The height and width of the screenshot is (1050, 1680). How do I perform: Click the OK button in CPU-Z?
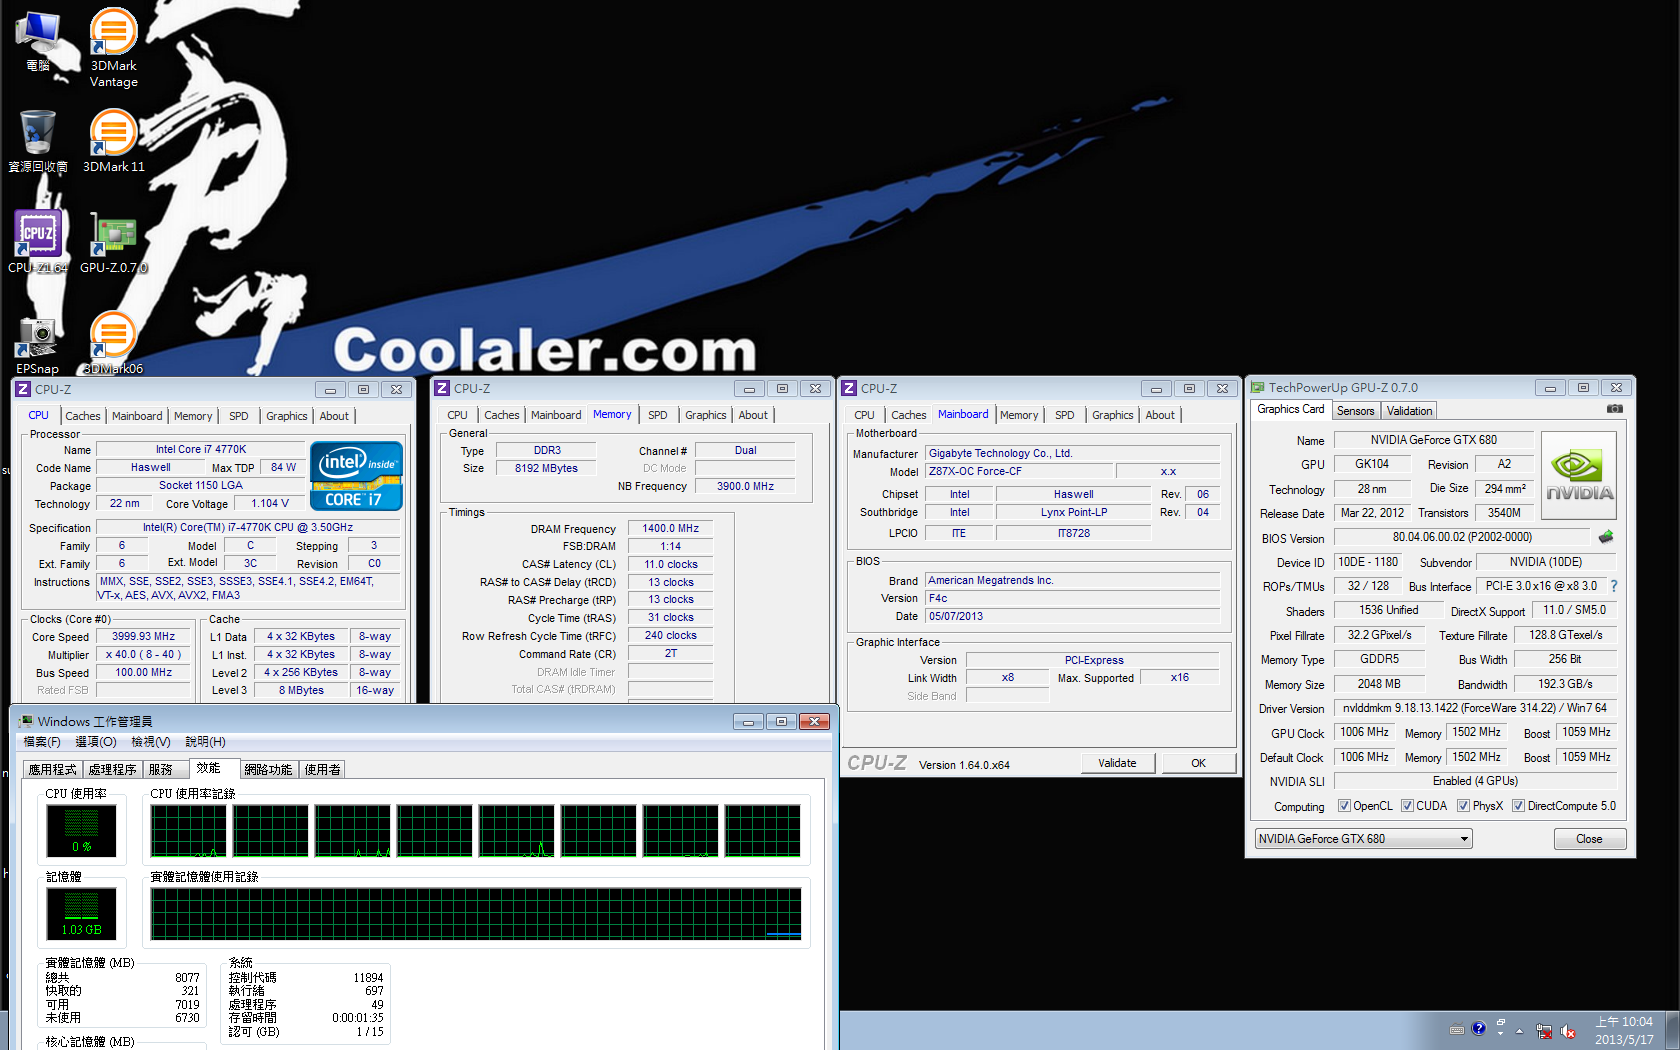click(x=1198, y=763)
